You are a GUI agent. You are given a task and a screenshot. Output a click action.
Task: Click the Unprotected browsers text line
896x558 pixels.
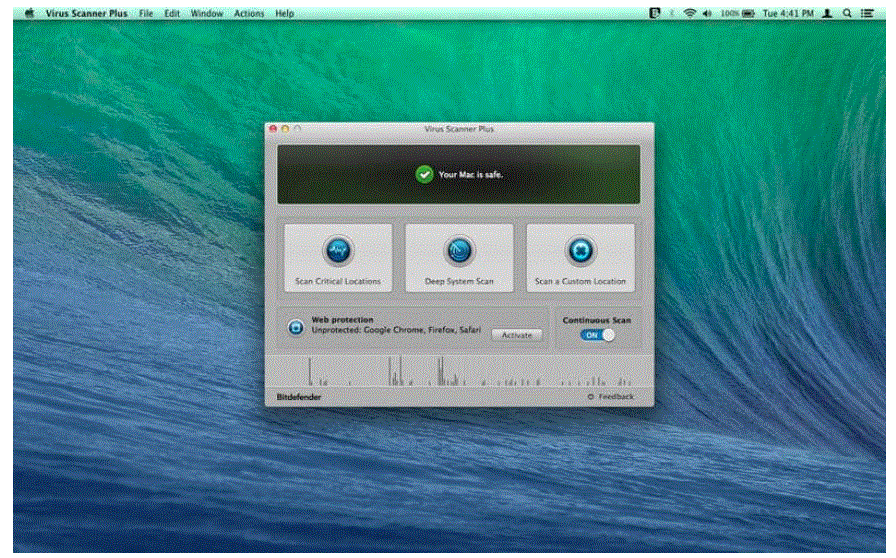(396, 330)
